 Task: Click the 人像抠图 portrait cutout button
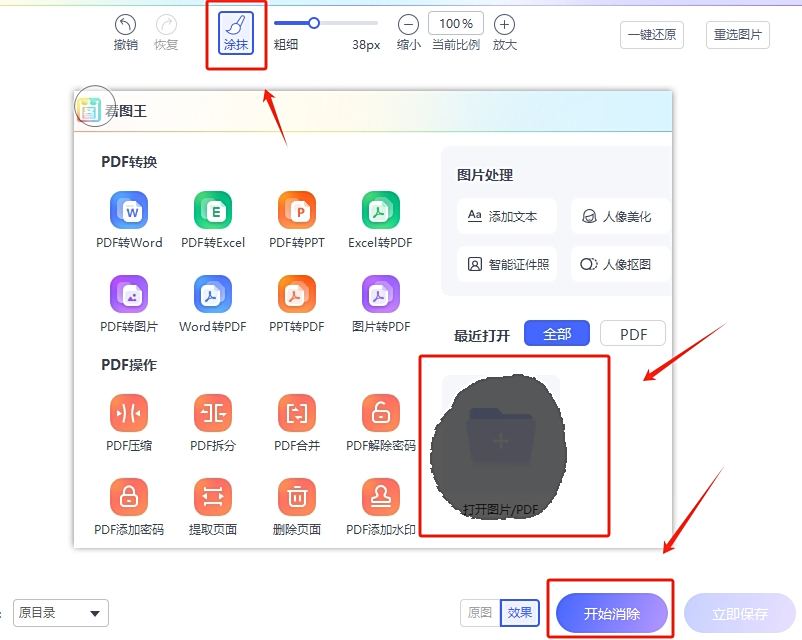pos(620,264)
